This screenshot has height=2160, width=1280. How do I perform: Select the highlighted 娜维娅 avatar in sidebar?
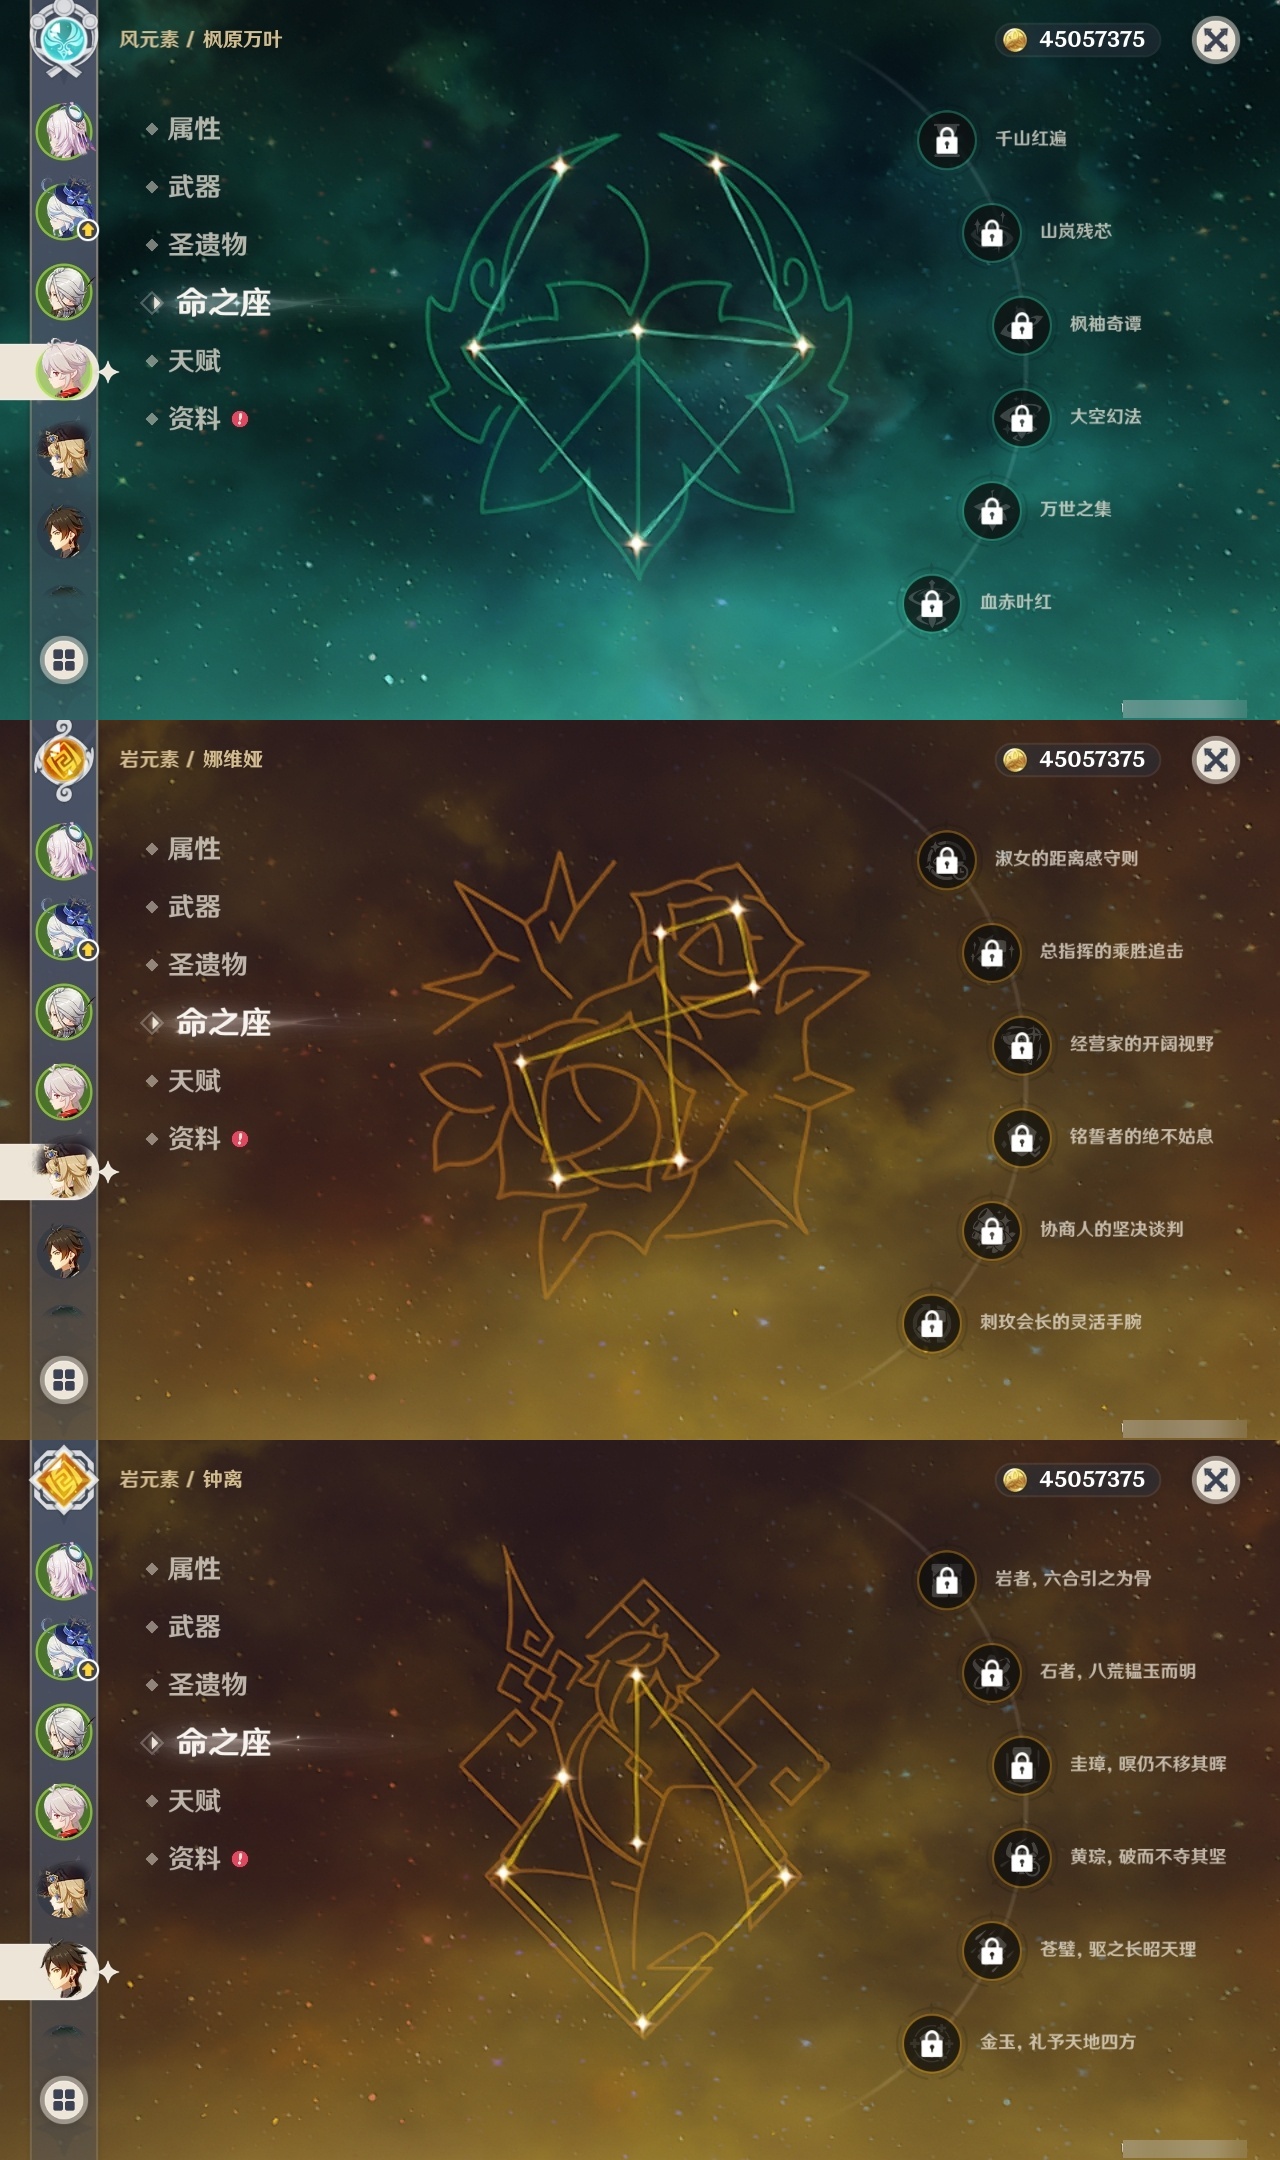[x=64, y=1171]
